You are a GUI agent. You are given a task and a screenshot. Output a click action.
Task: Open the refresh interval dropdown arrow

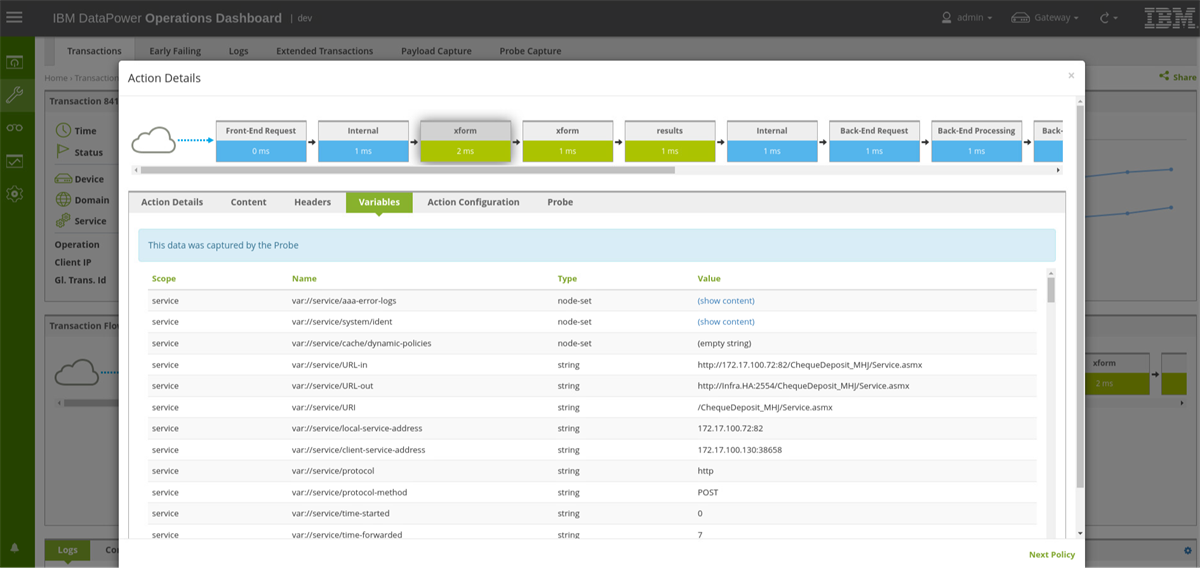(1117, 18)
